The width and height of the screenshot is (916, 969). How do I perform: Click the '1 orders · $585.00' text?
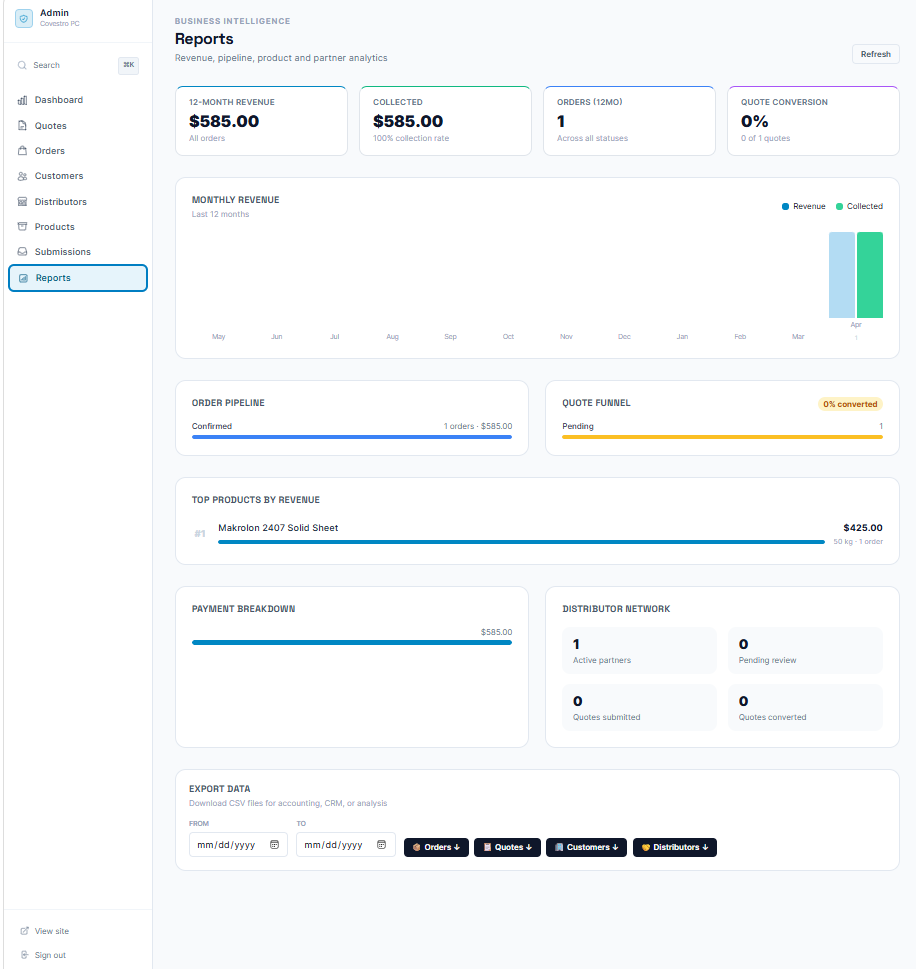(x=478, y=426)
